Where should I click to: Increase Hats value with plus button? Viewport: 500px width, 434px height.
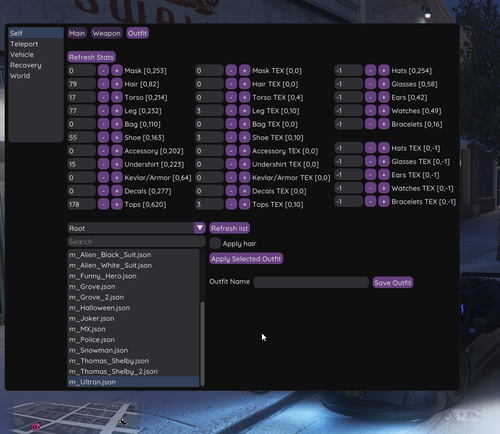click(x=384, y=71)
